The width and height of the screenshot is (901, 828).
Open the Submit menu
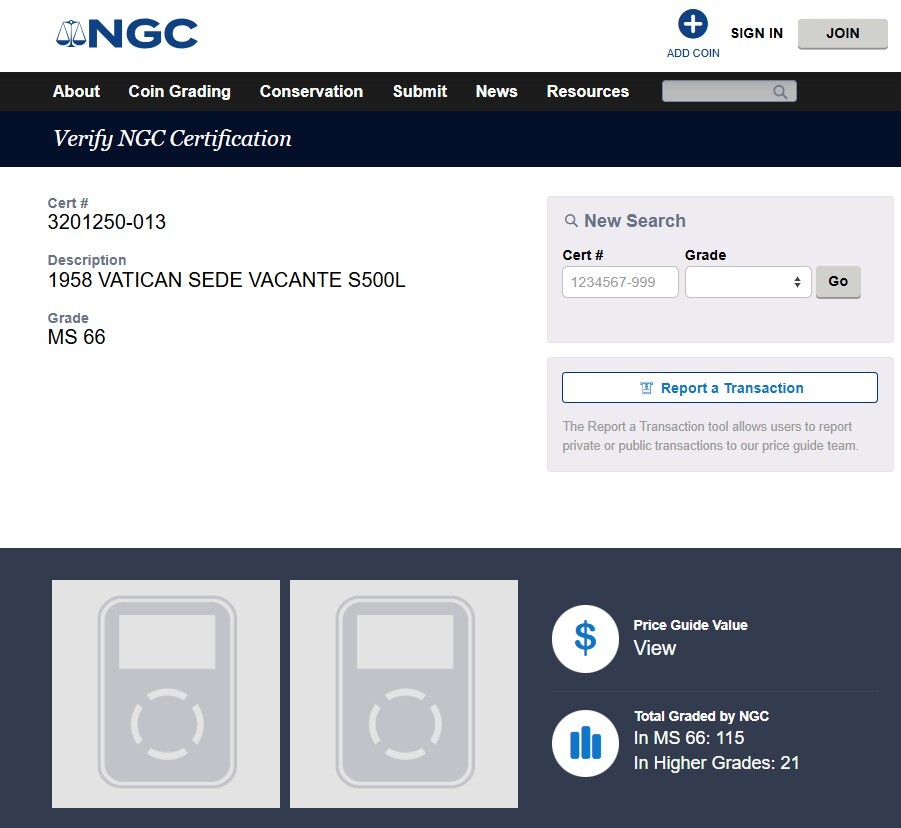(419, 91)
